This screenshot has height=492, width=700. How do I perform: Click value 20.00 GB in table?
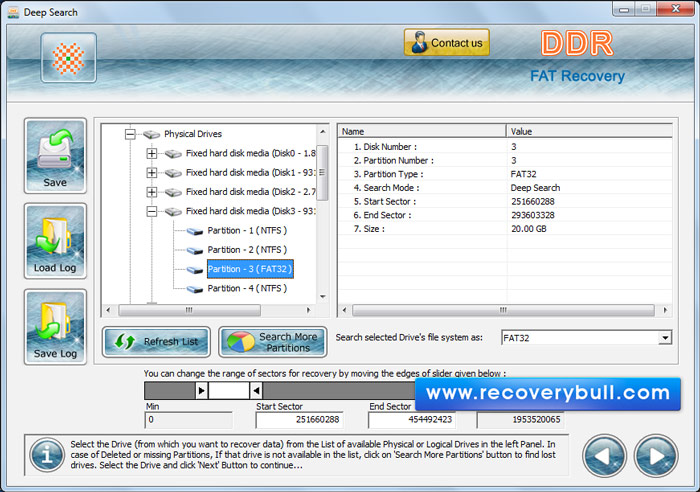529,229
